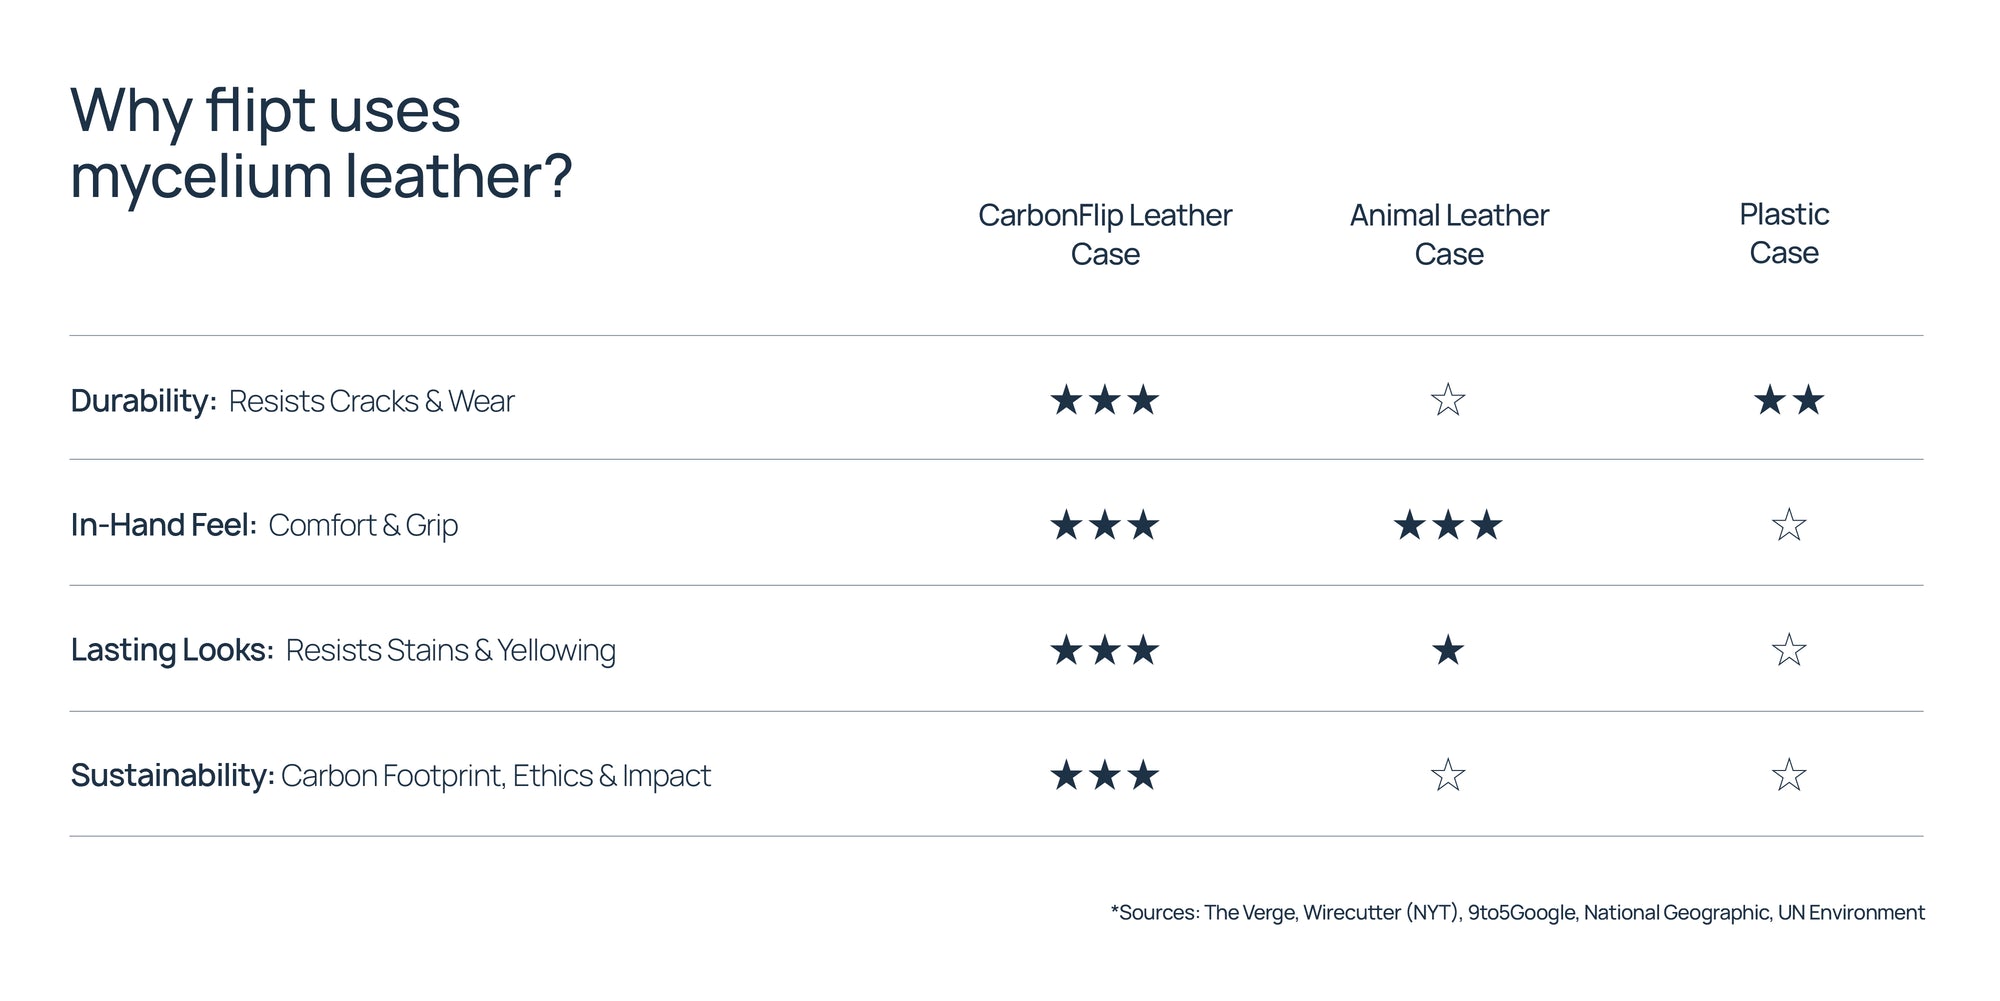Image resolution: width=2000 pixels, height=1001 pixels.
Task: Click Animal Leather Lasting Looks filled star
Action: (x=1448, y=651)
